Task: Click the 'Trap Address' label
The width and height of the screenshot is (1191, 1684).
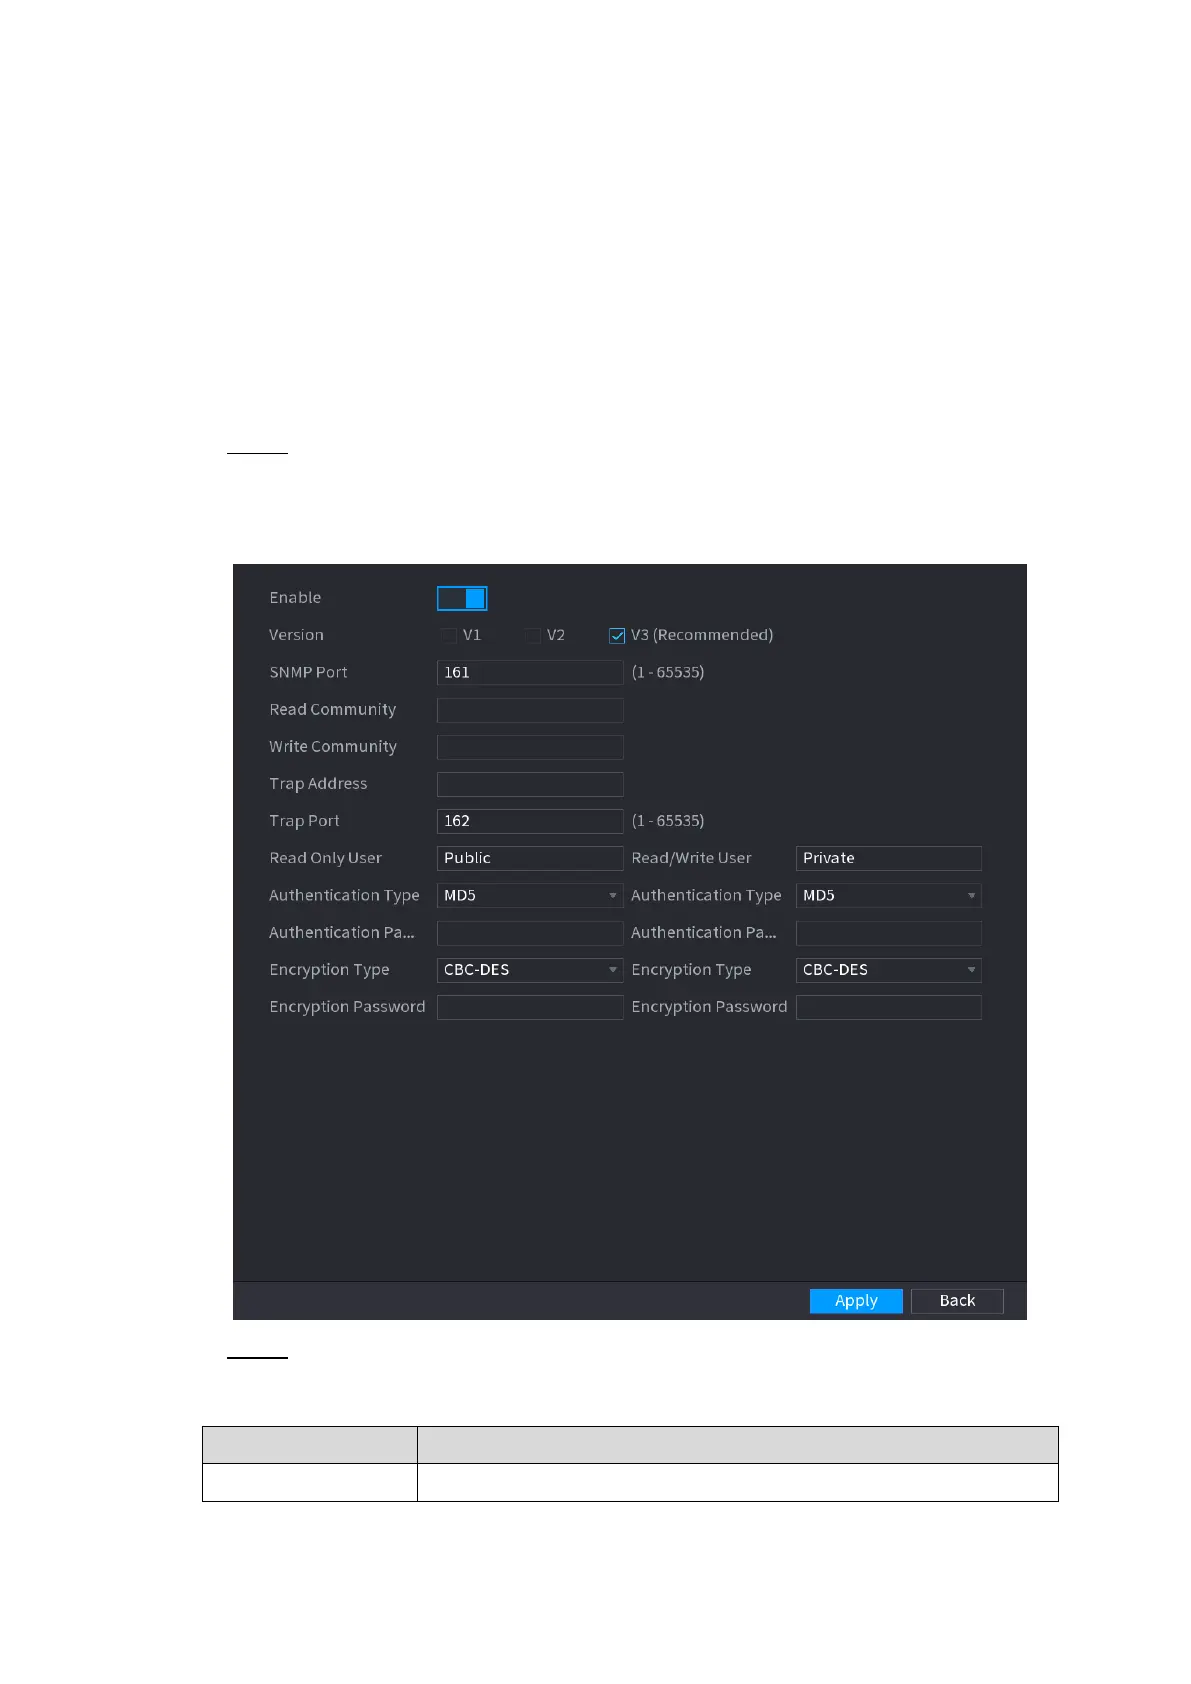Action: 318,784
